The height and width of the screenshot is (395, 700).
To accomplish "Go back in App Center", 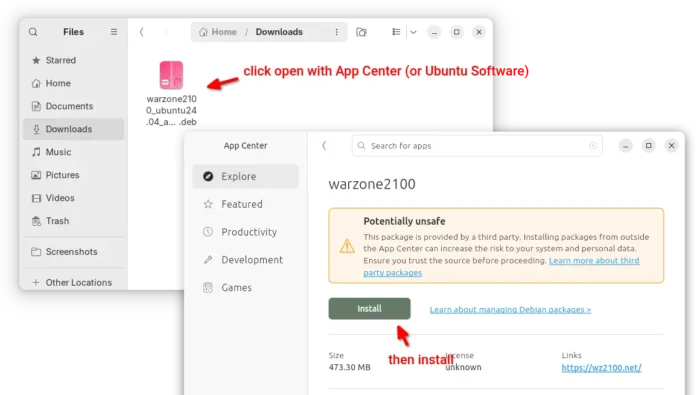I will pos(325,146).
